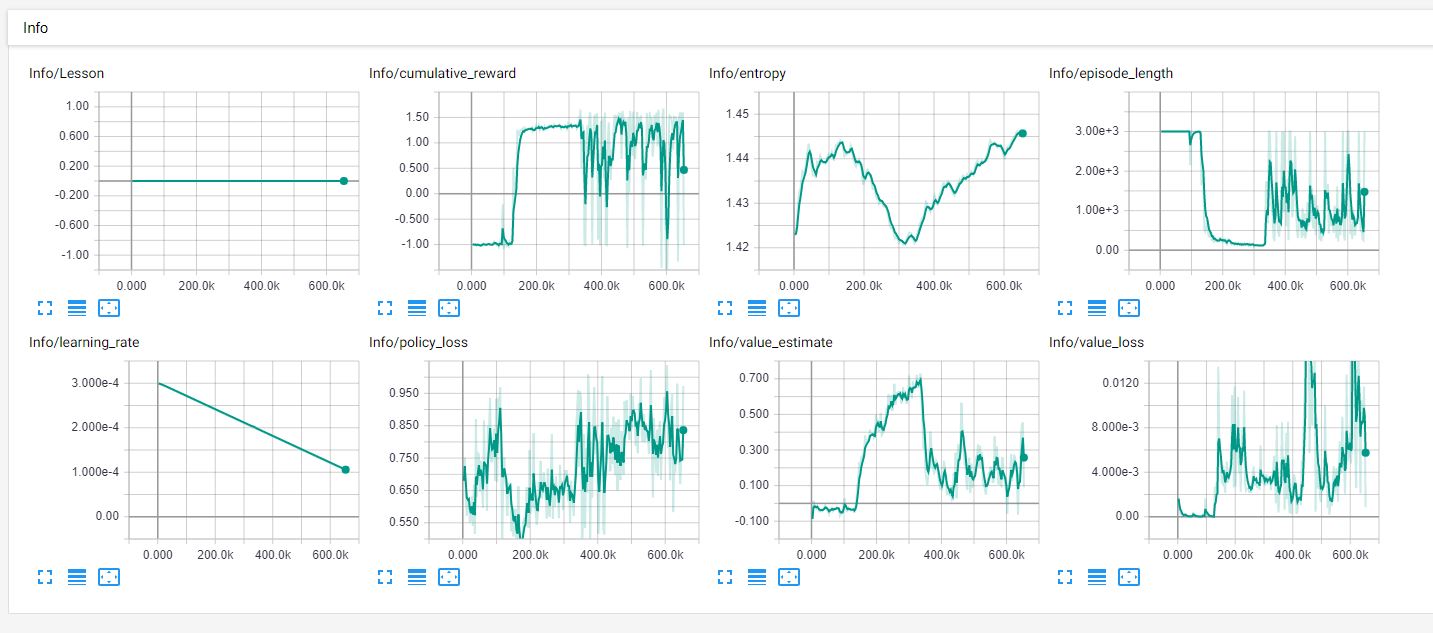Click the Info/Lesson chart title
Viewport: 1433px width, 633px height.
66,73
